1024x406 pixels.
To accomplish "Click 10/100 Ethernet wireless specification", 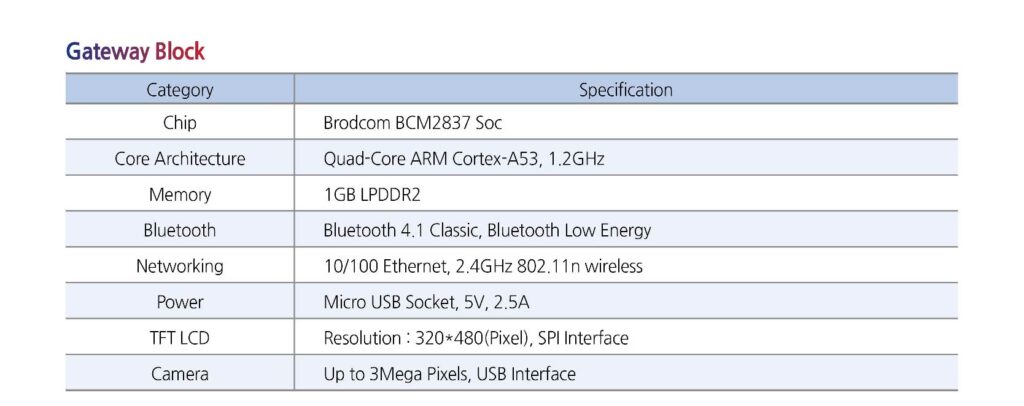I will point(483,266).
